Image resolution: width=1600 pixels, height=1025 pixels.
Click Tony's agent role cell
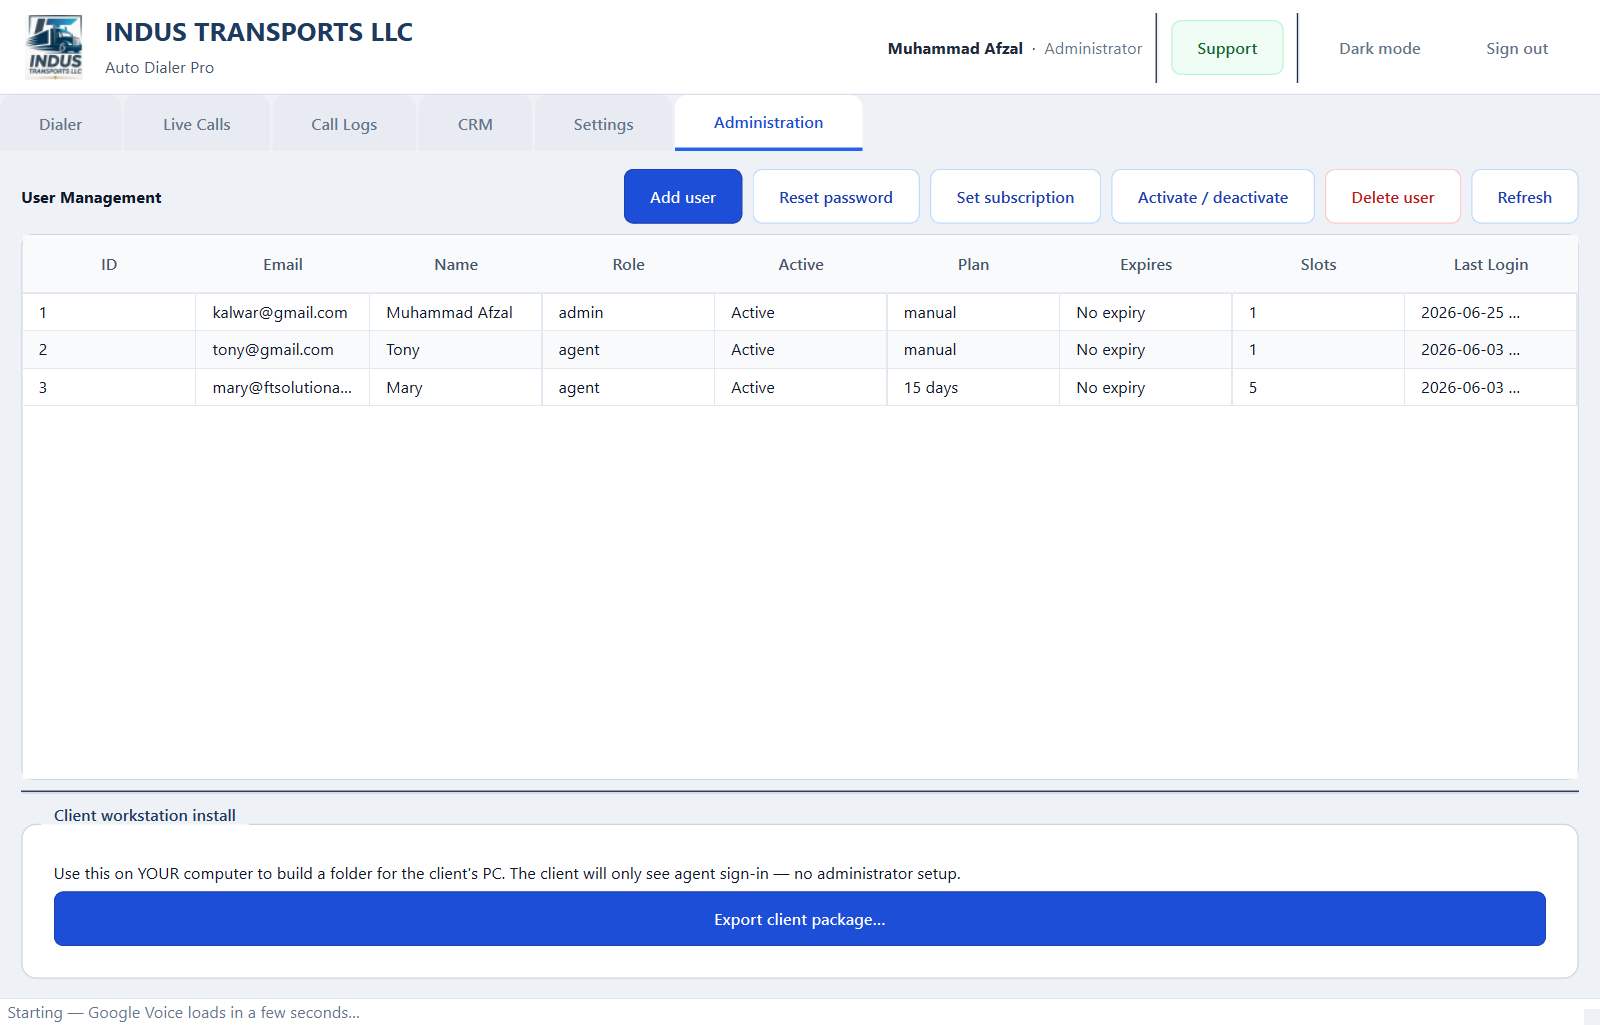tap(628, 349)
